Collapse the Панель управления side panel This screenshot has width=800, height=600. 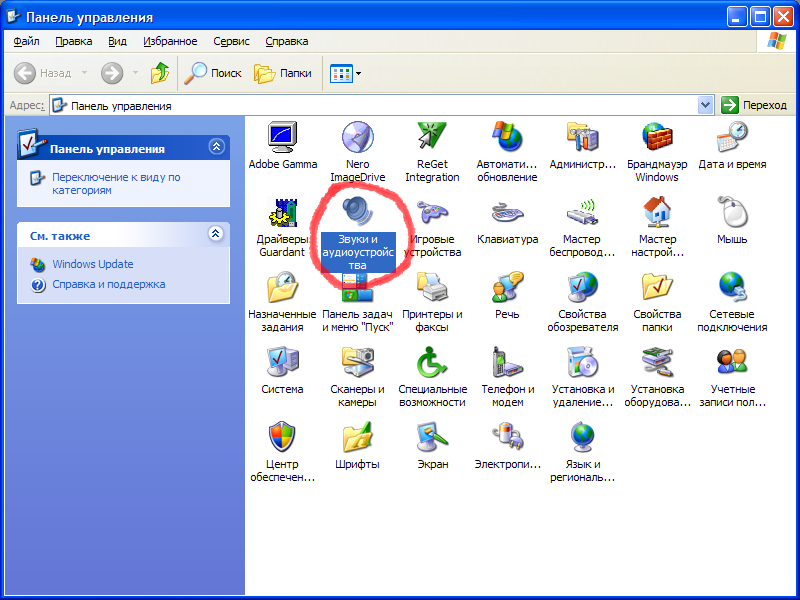click(216, 147)
